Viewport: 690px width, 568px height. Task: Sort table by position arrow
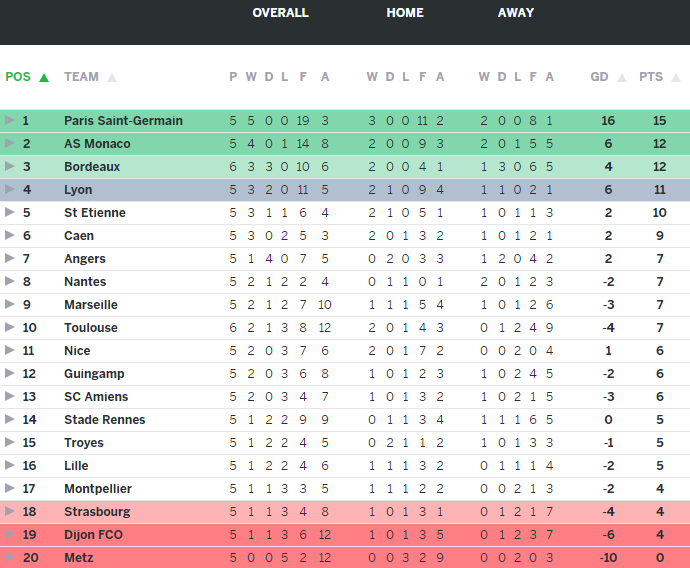[44, 77]
